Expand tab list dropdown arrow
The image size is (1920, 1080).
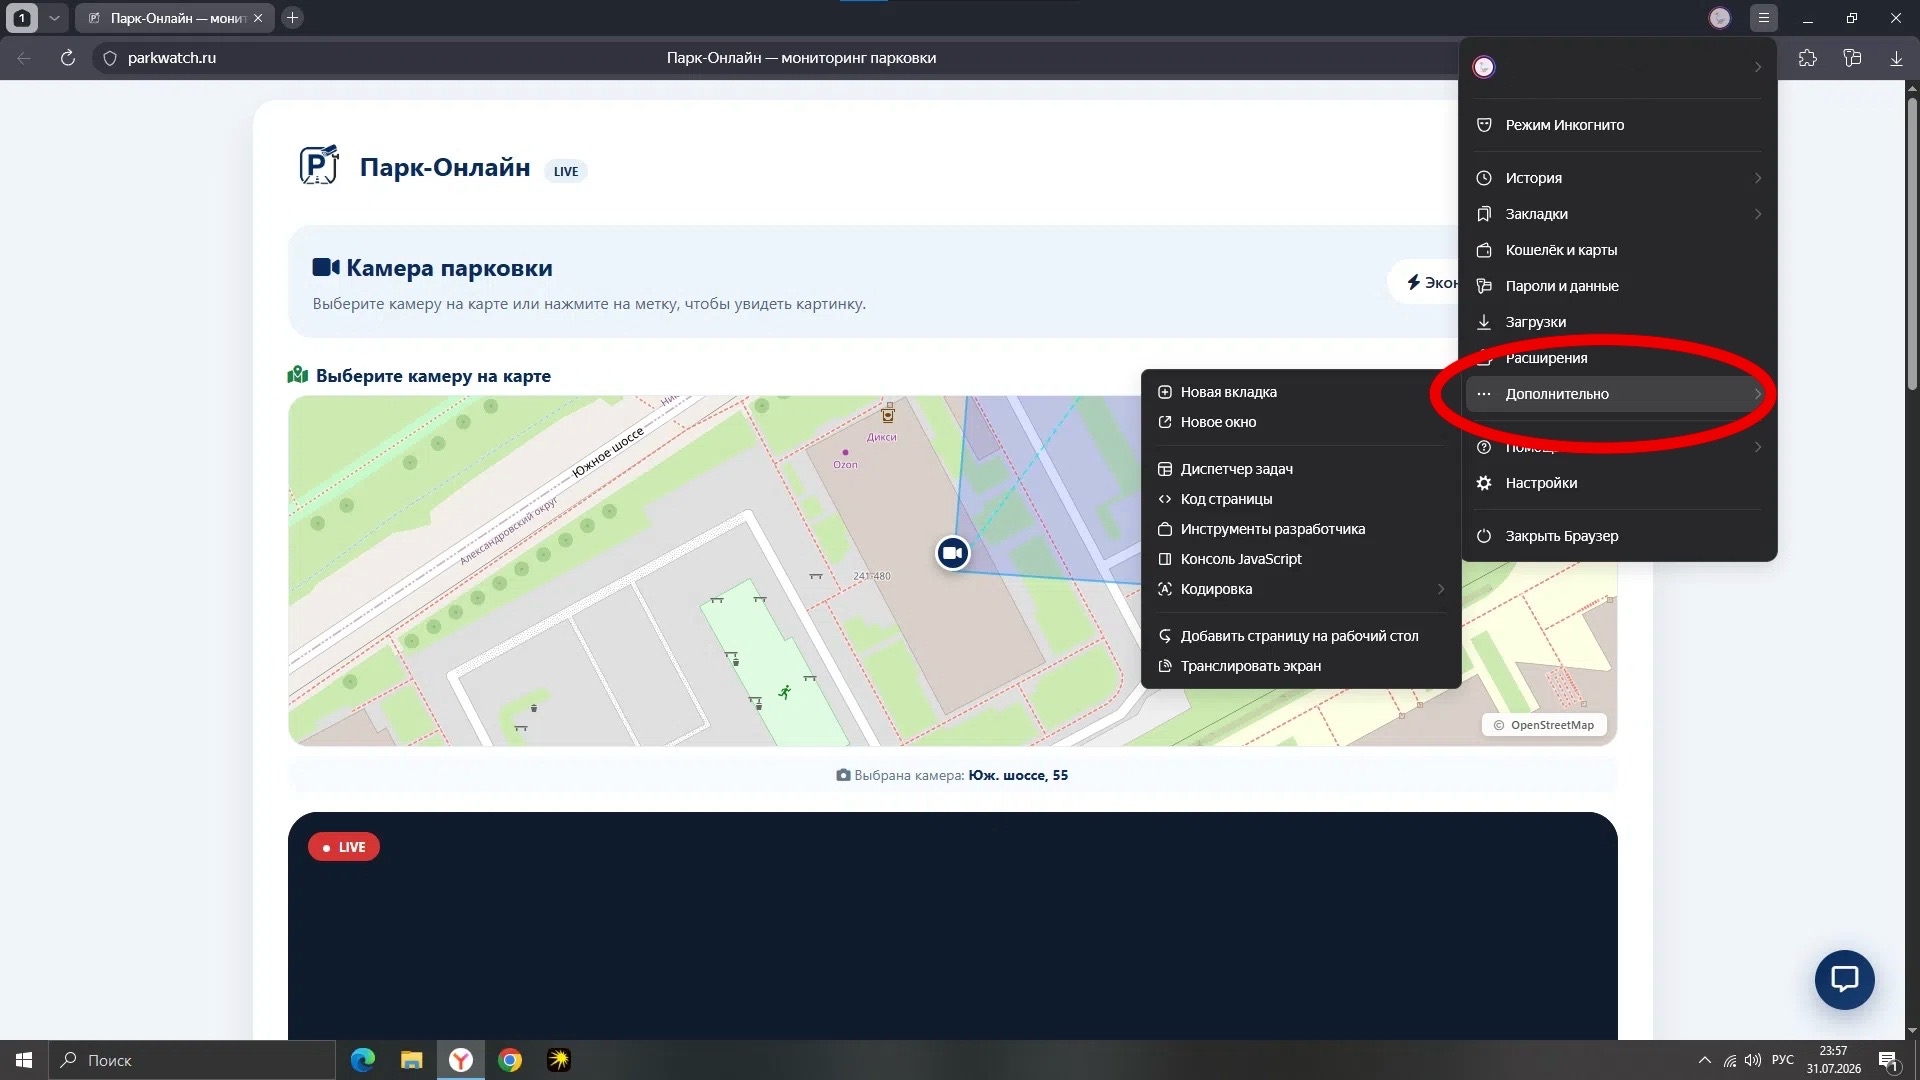pyautogui.click(x=55, y=18)
